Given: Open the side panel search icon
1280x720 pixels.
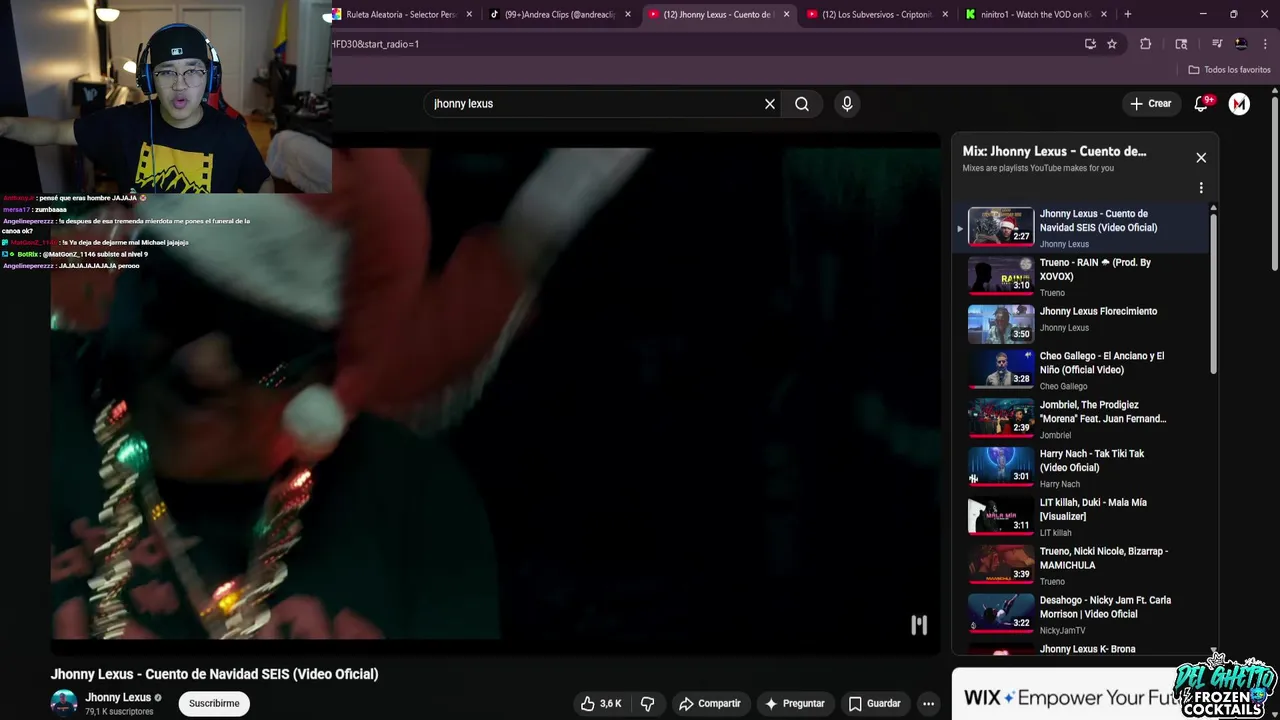Looking at the screenshot, I should point(1181,44).
